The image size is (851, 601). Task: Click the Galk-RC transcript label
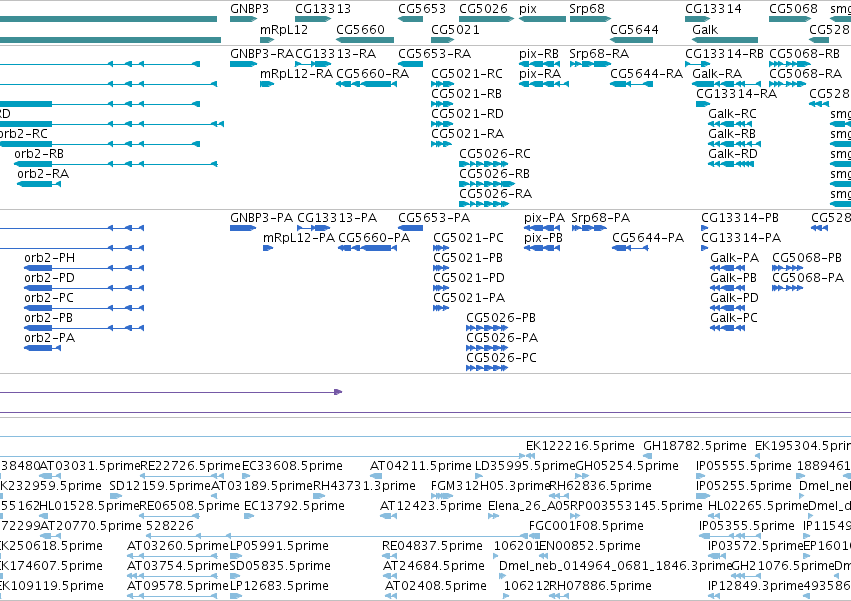pos(732,114)
